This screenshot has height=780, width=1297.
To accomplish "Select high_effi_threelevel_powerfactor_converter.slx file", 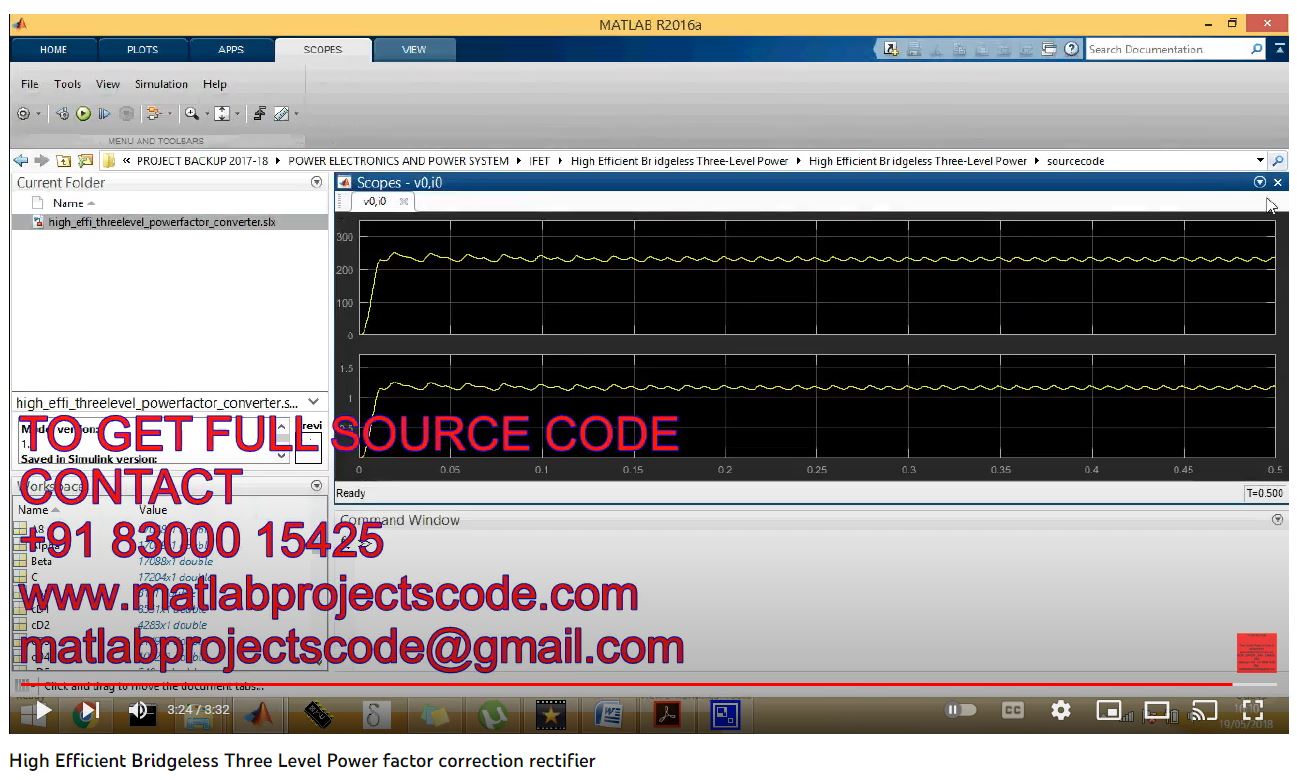I will 161,222.
